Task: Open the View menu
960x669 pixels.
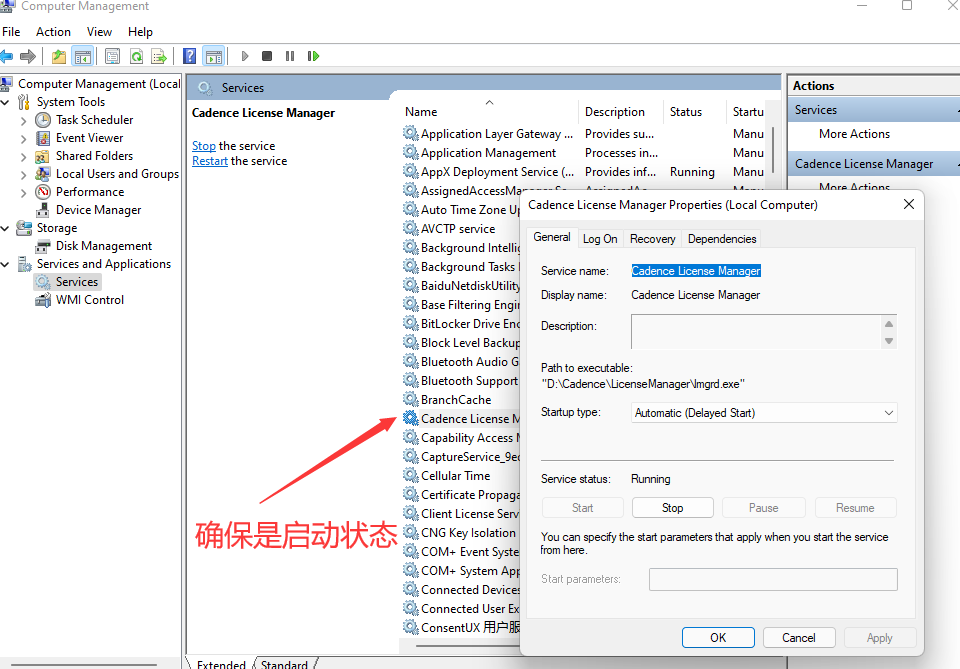Action: [99, 32]
